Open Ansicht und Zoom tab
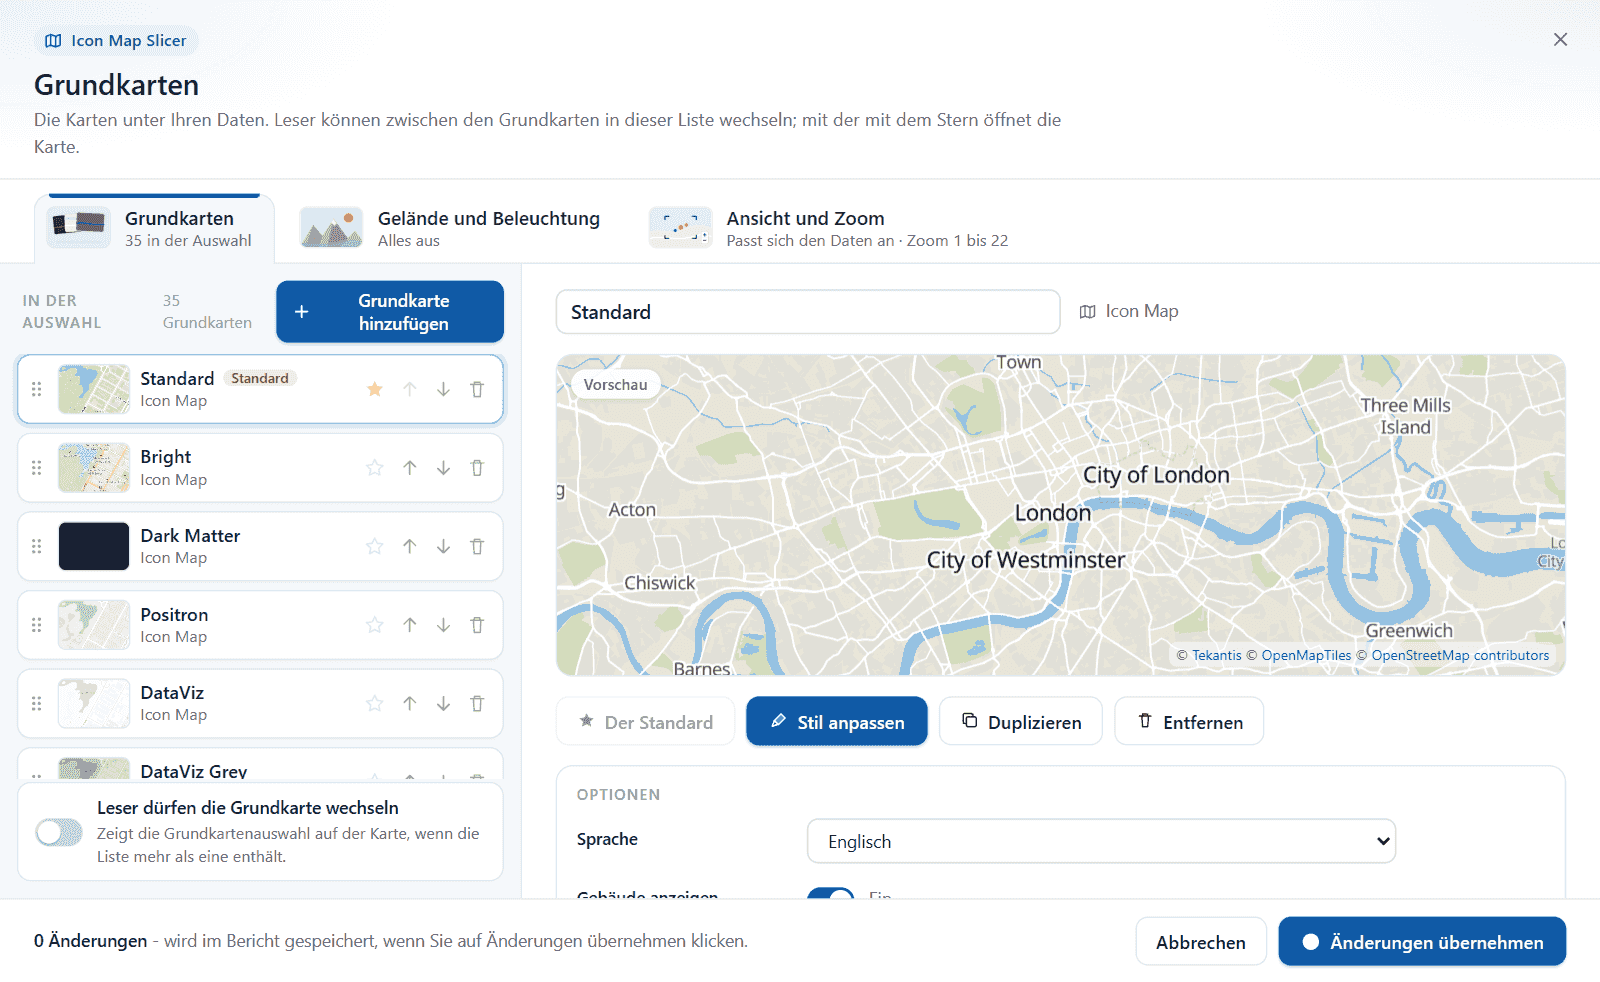Viewport: 1600px width, 982px height. (x=829, y=228)
